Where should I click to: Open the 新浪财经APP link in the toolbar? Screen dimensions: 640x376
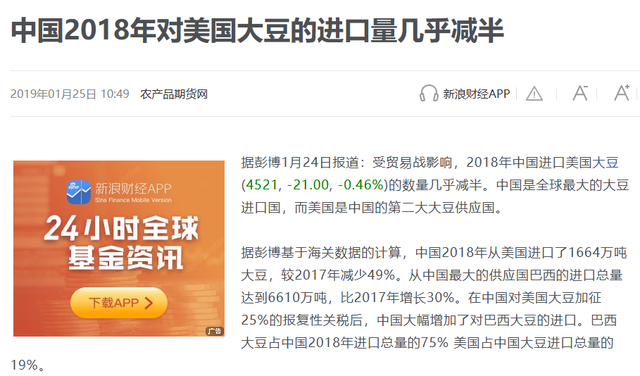tap(476, 94)
